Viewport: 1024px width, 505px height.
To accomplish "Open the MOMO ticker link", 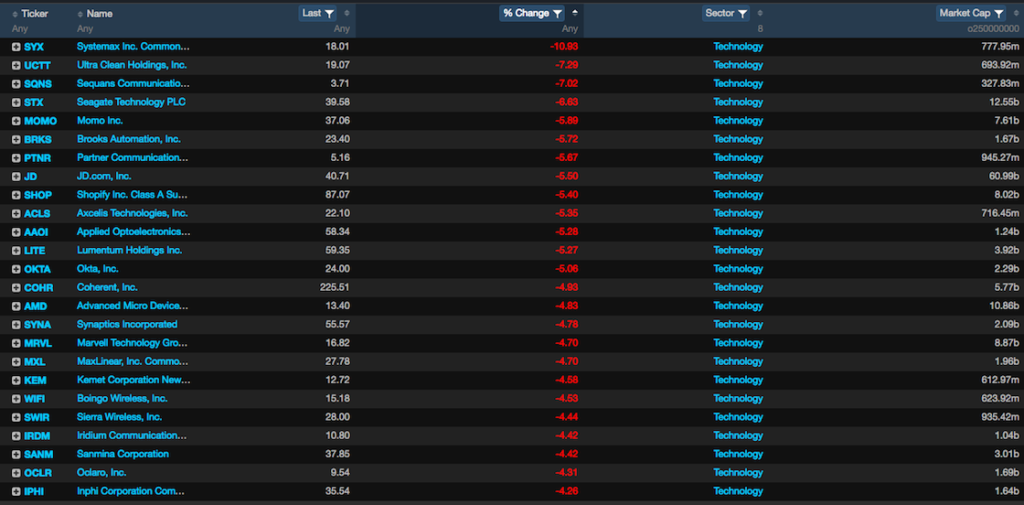I will (x=40, y=121).
